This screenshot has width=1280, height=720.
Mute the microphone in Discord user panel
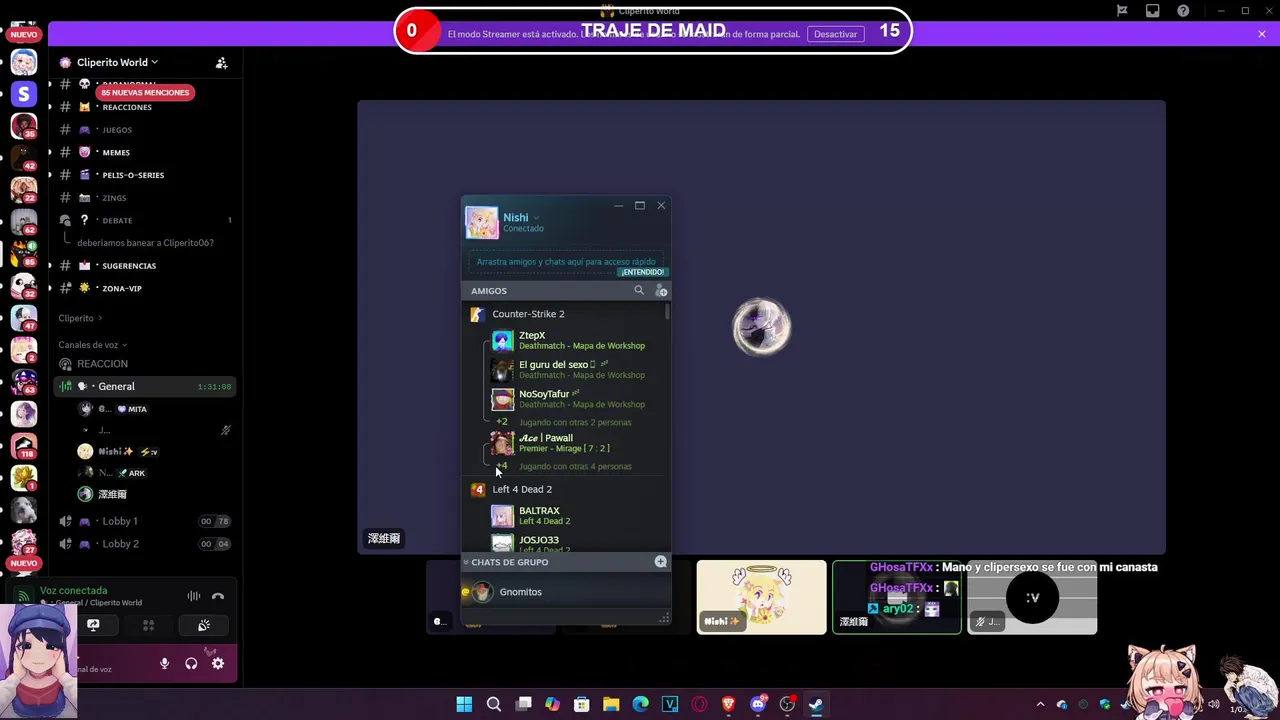164,663
